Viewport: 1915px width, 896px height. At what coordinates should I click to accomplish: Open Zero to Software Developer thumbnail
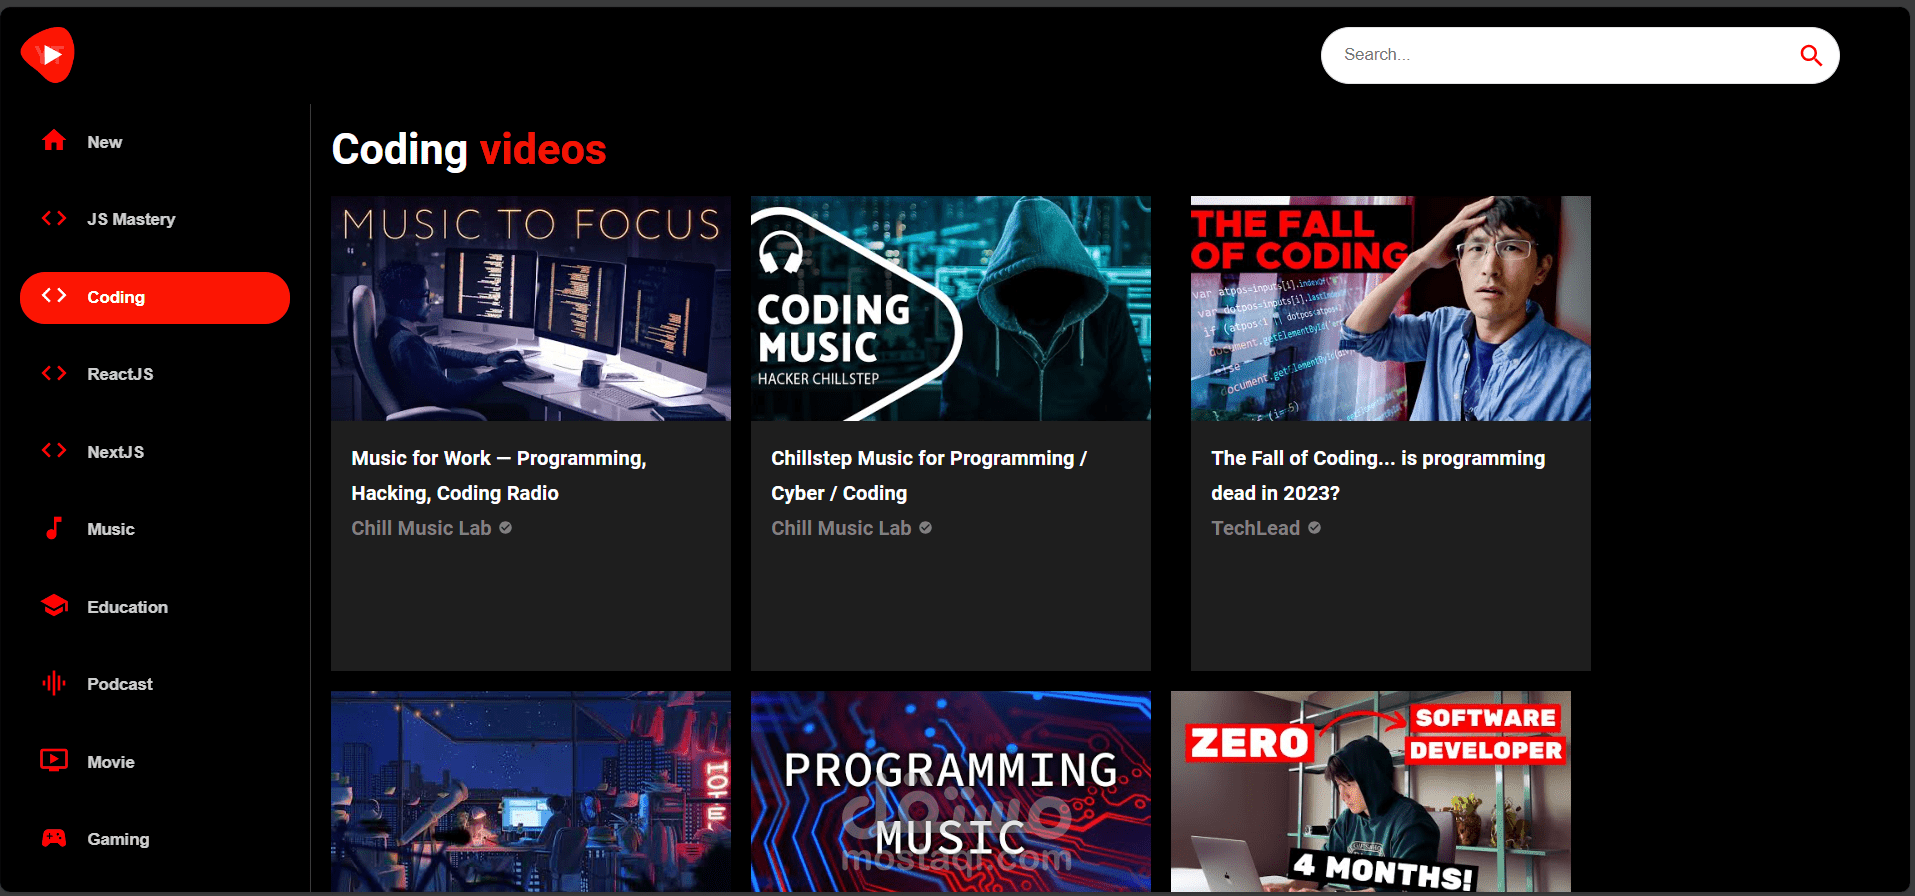(1371, 791)
